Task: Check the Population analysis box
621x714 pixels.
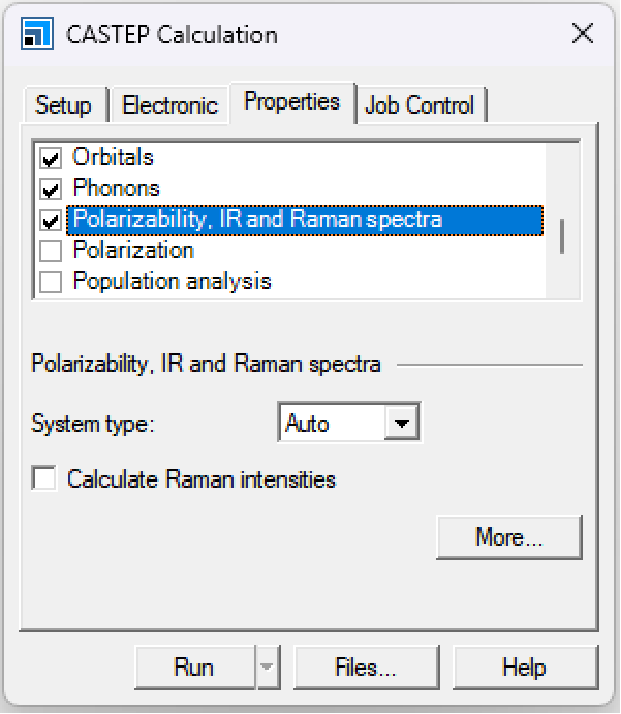Action: pos(50,282)
